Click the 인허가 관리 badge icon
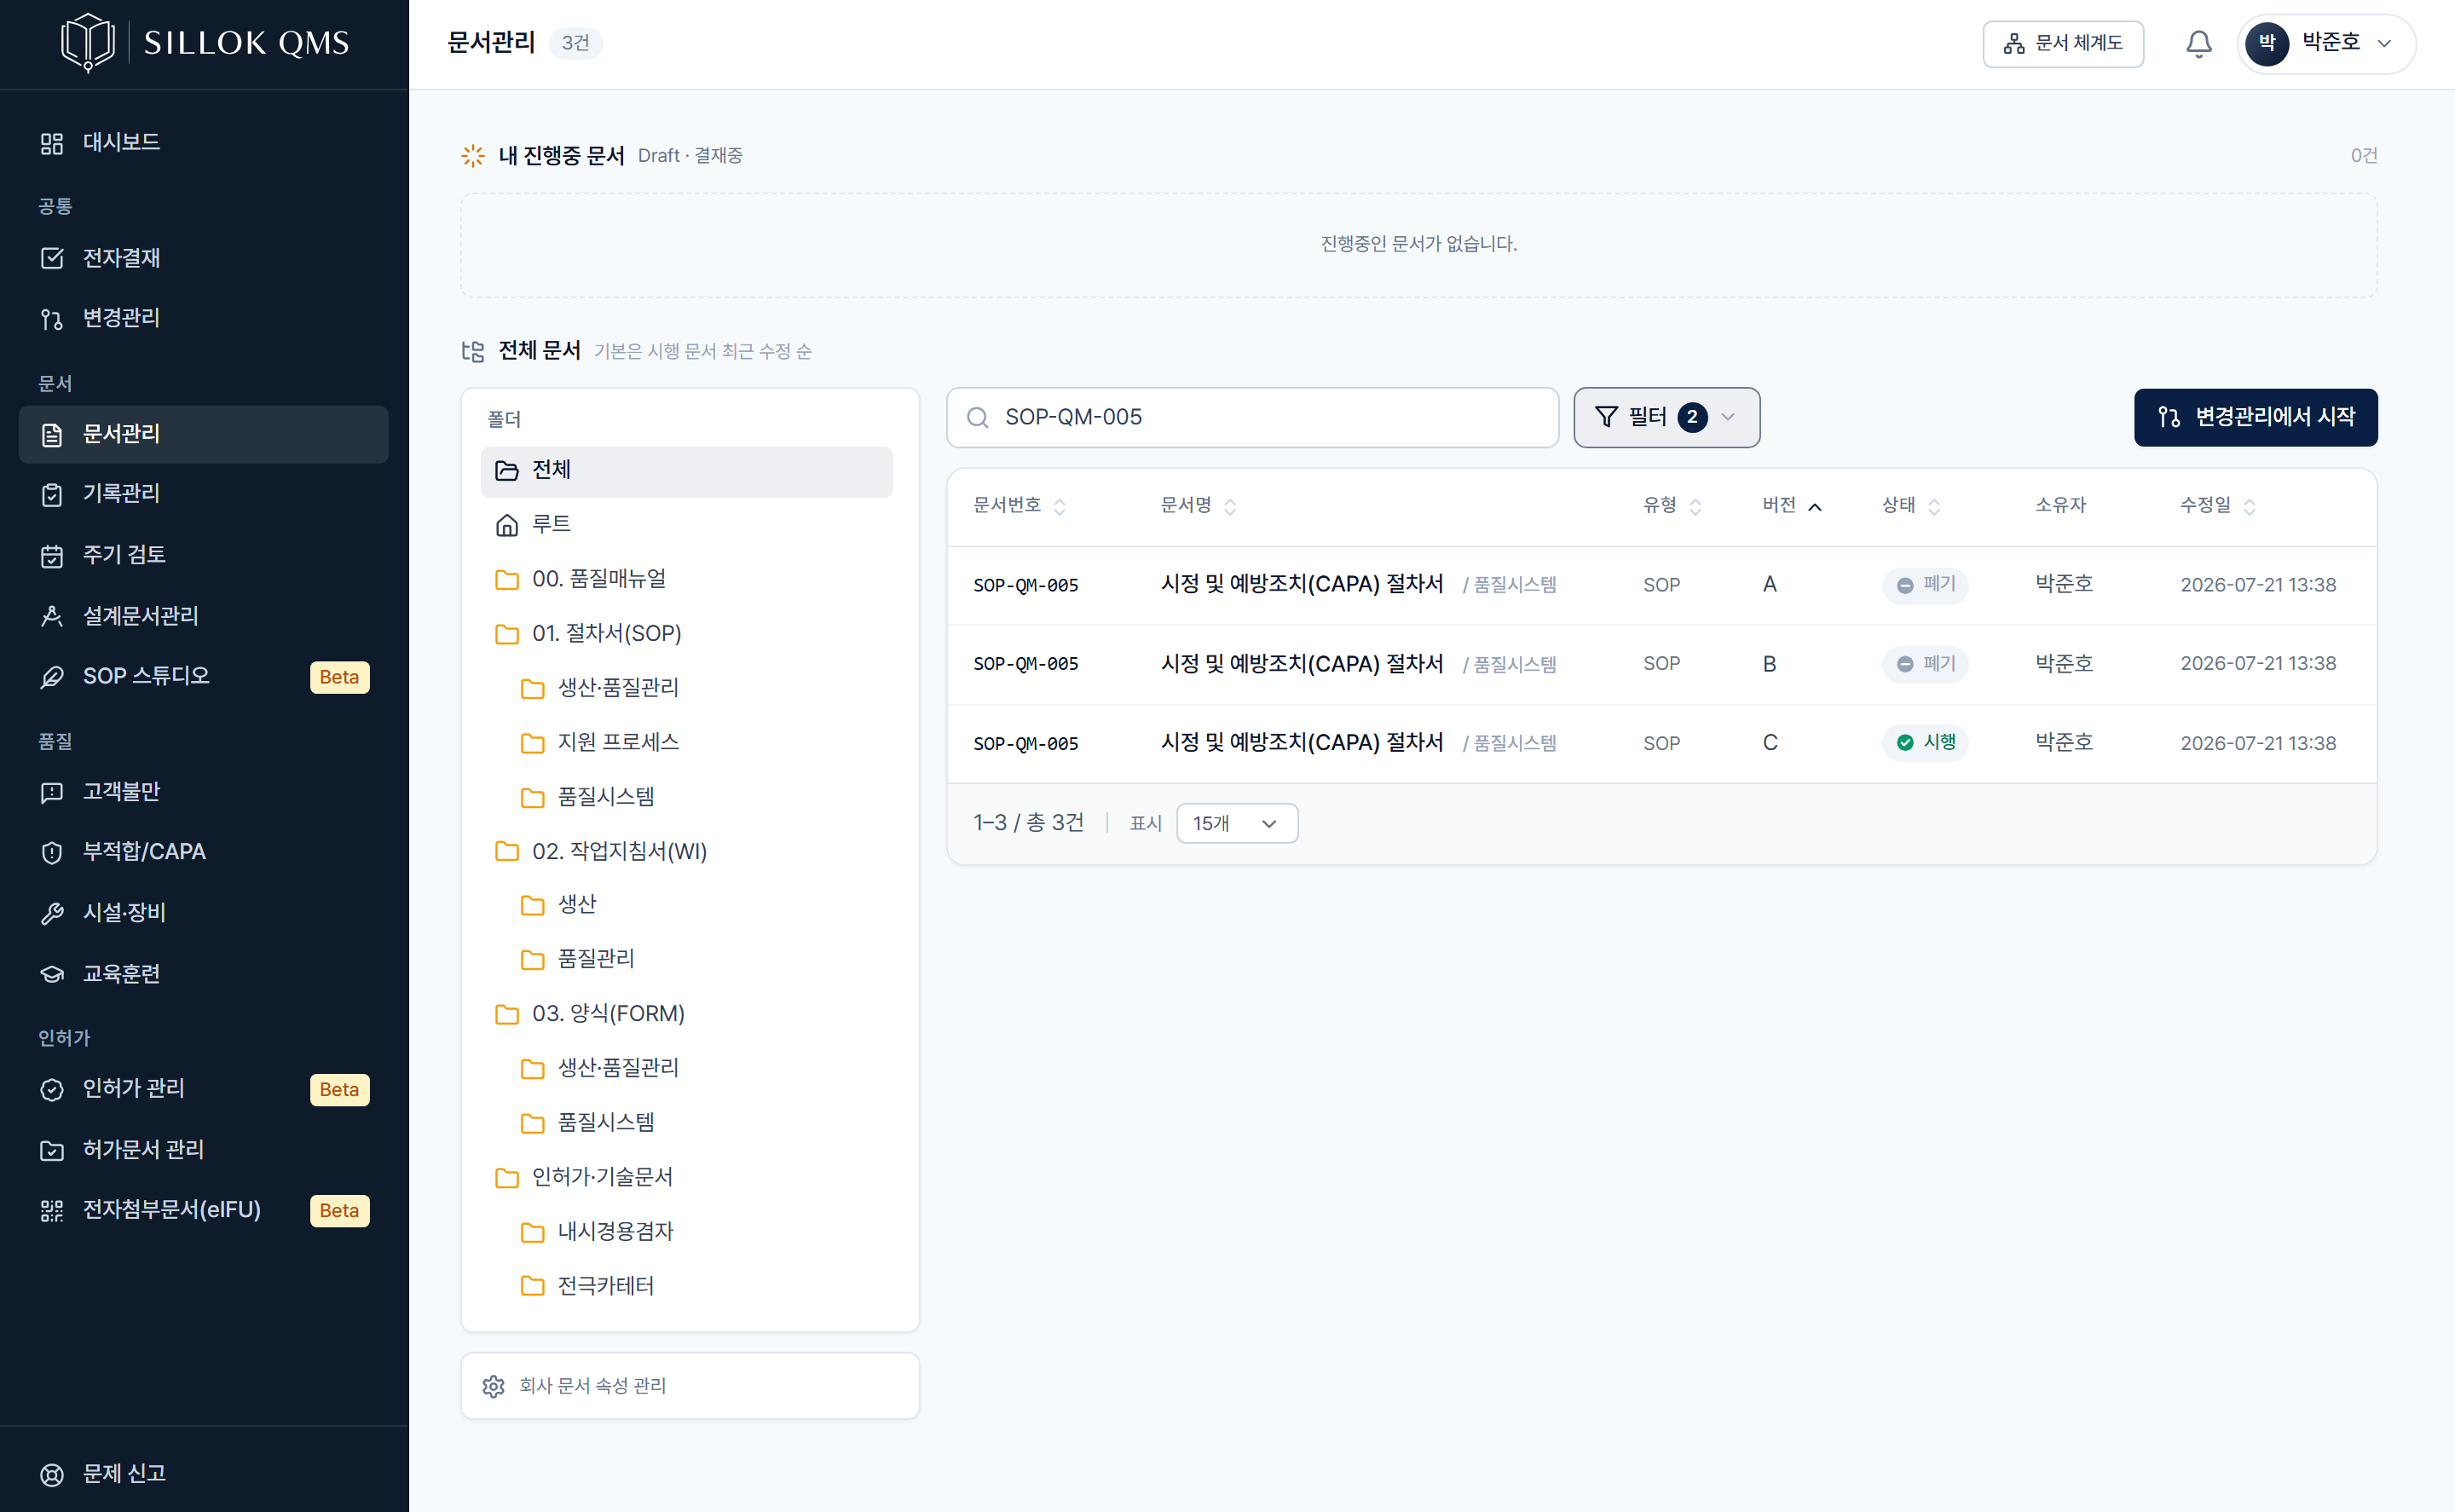Image resolution: width=2455 pixels, height=1512 pixels. click(52, 1090)
